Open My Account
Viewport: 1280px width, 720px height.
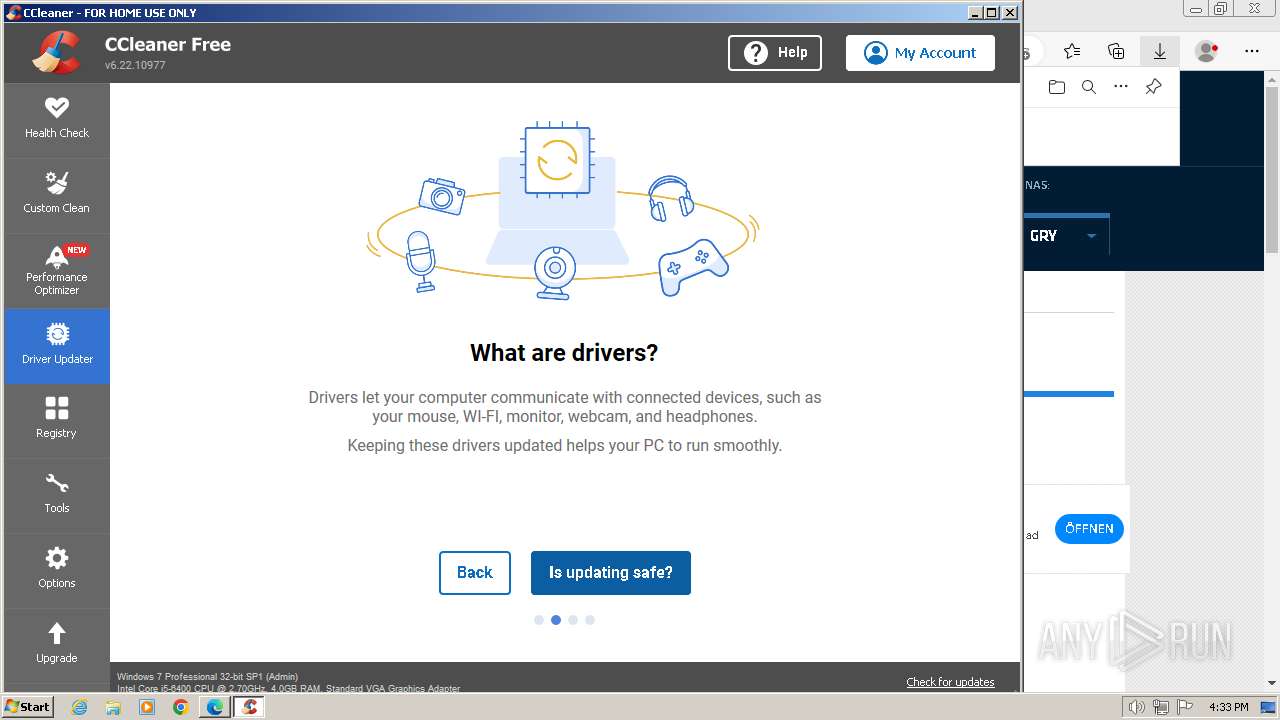coord(920,53)
